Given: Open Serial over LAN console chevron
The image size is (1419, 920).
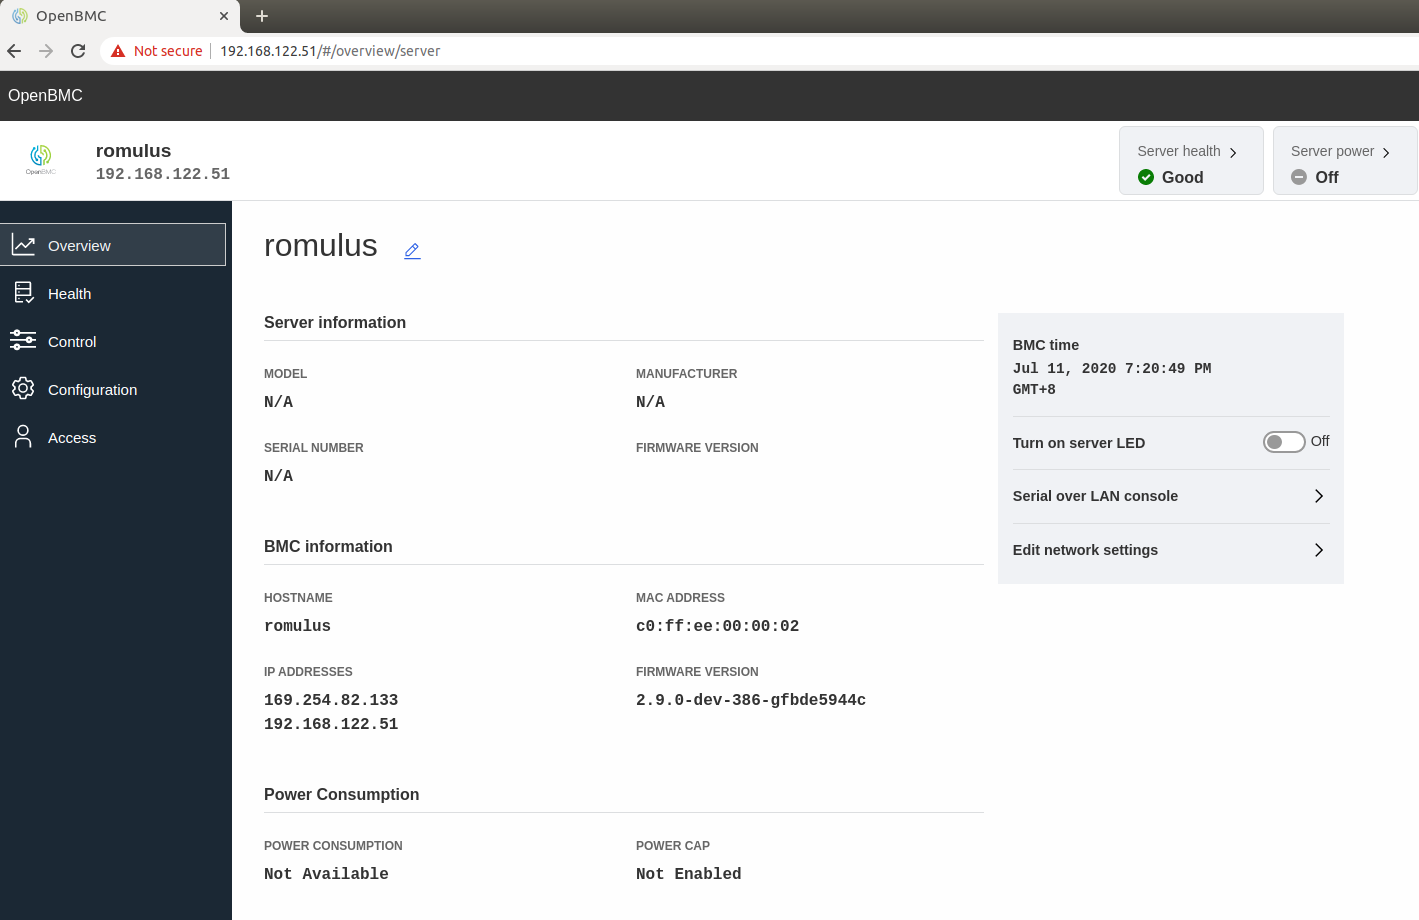Looking at the screenshot, I should point(1319,496).
